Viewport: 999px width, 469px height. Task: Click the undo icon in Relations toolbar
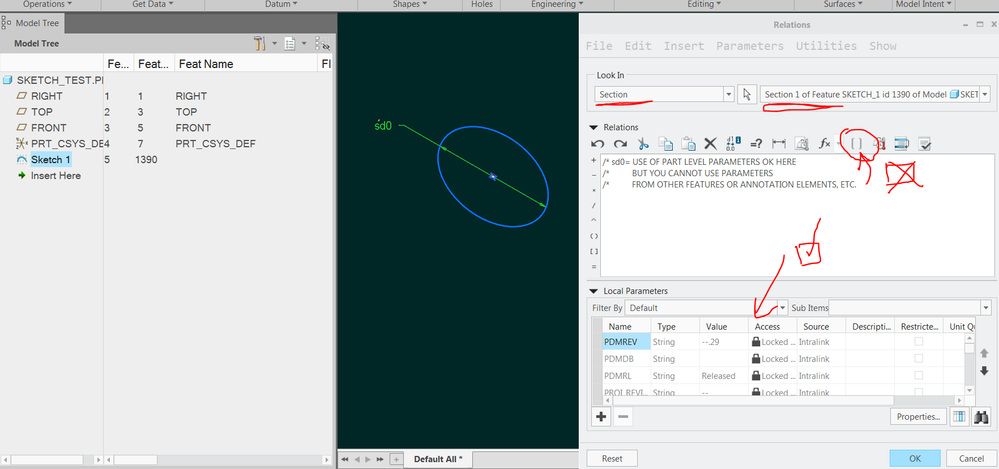[599, 144]
